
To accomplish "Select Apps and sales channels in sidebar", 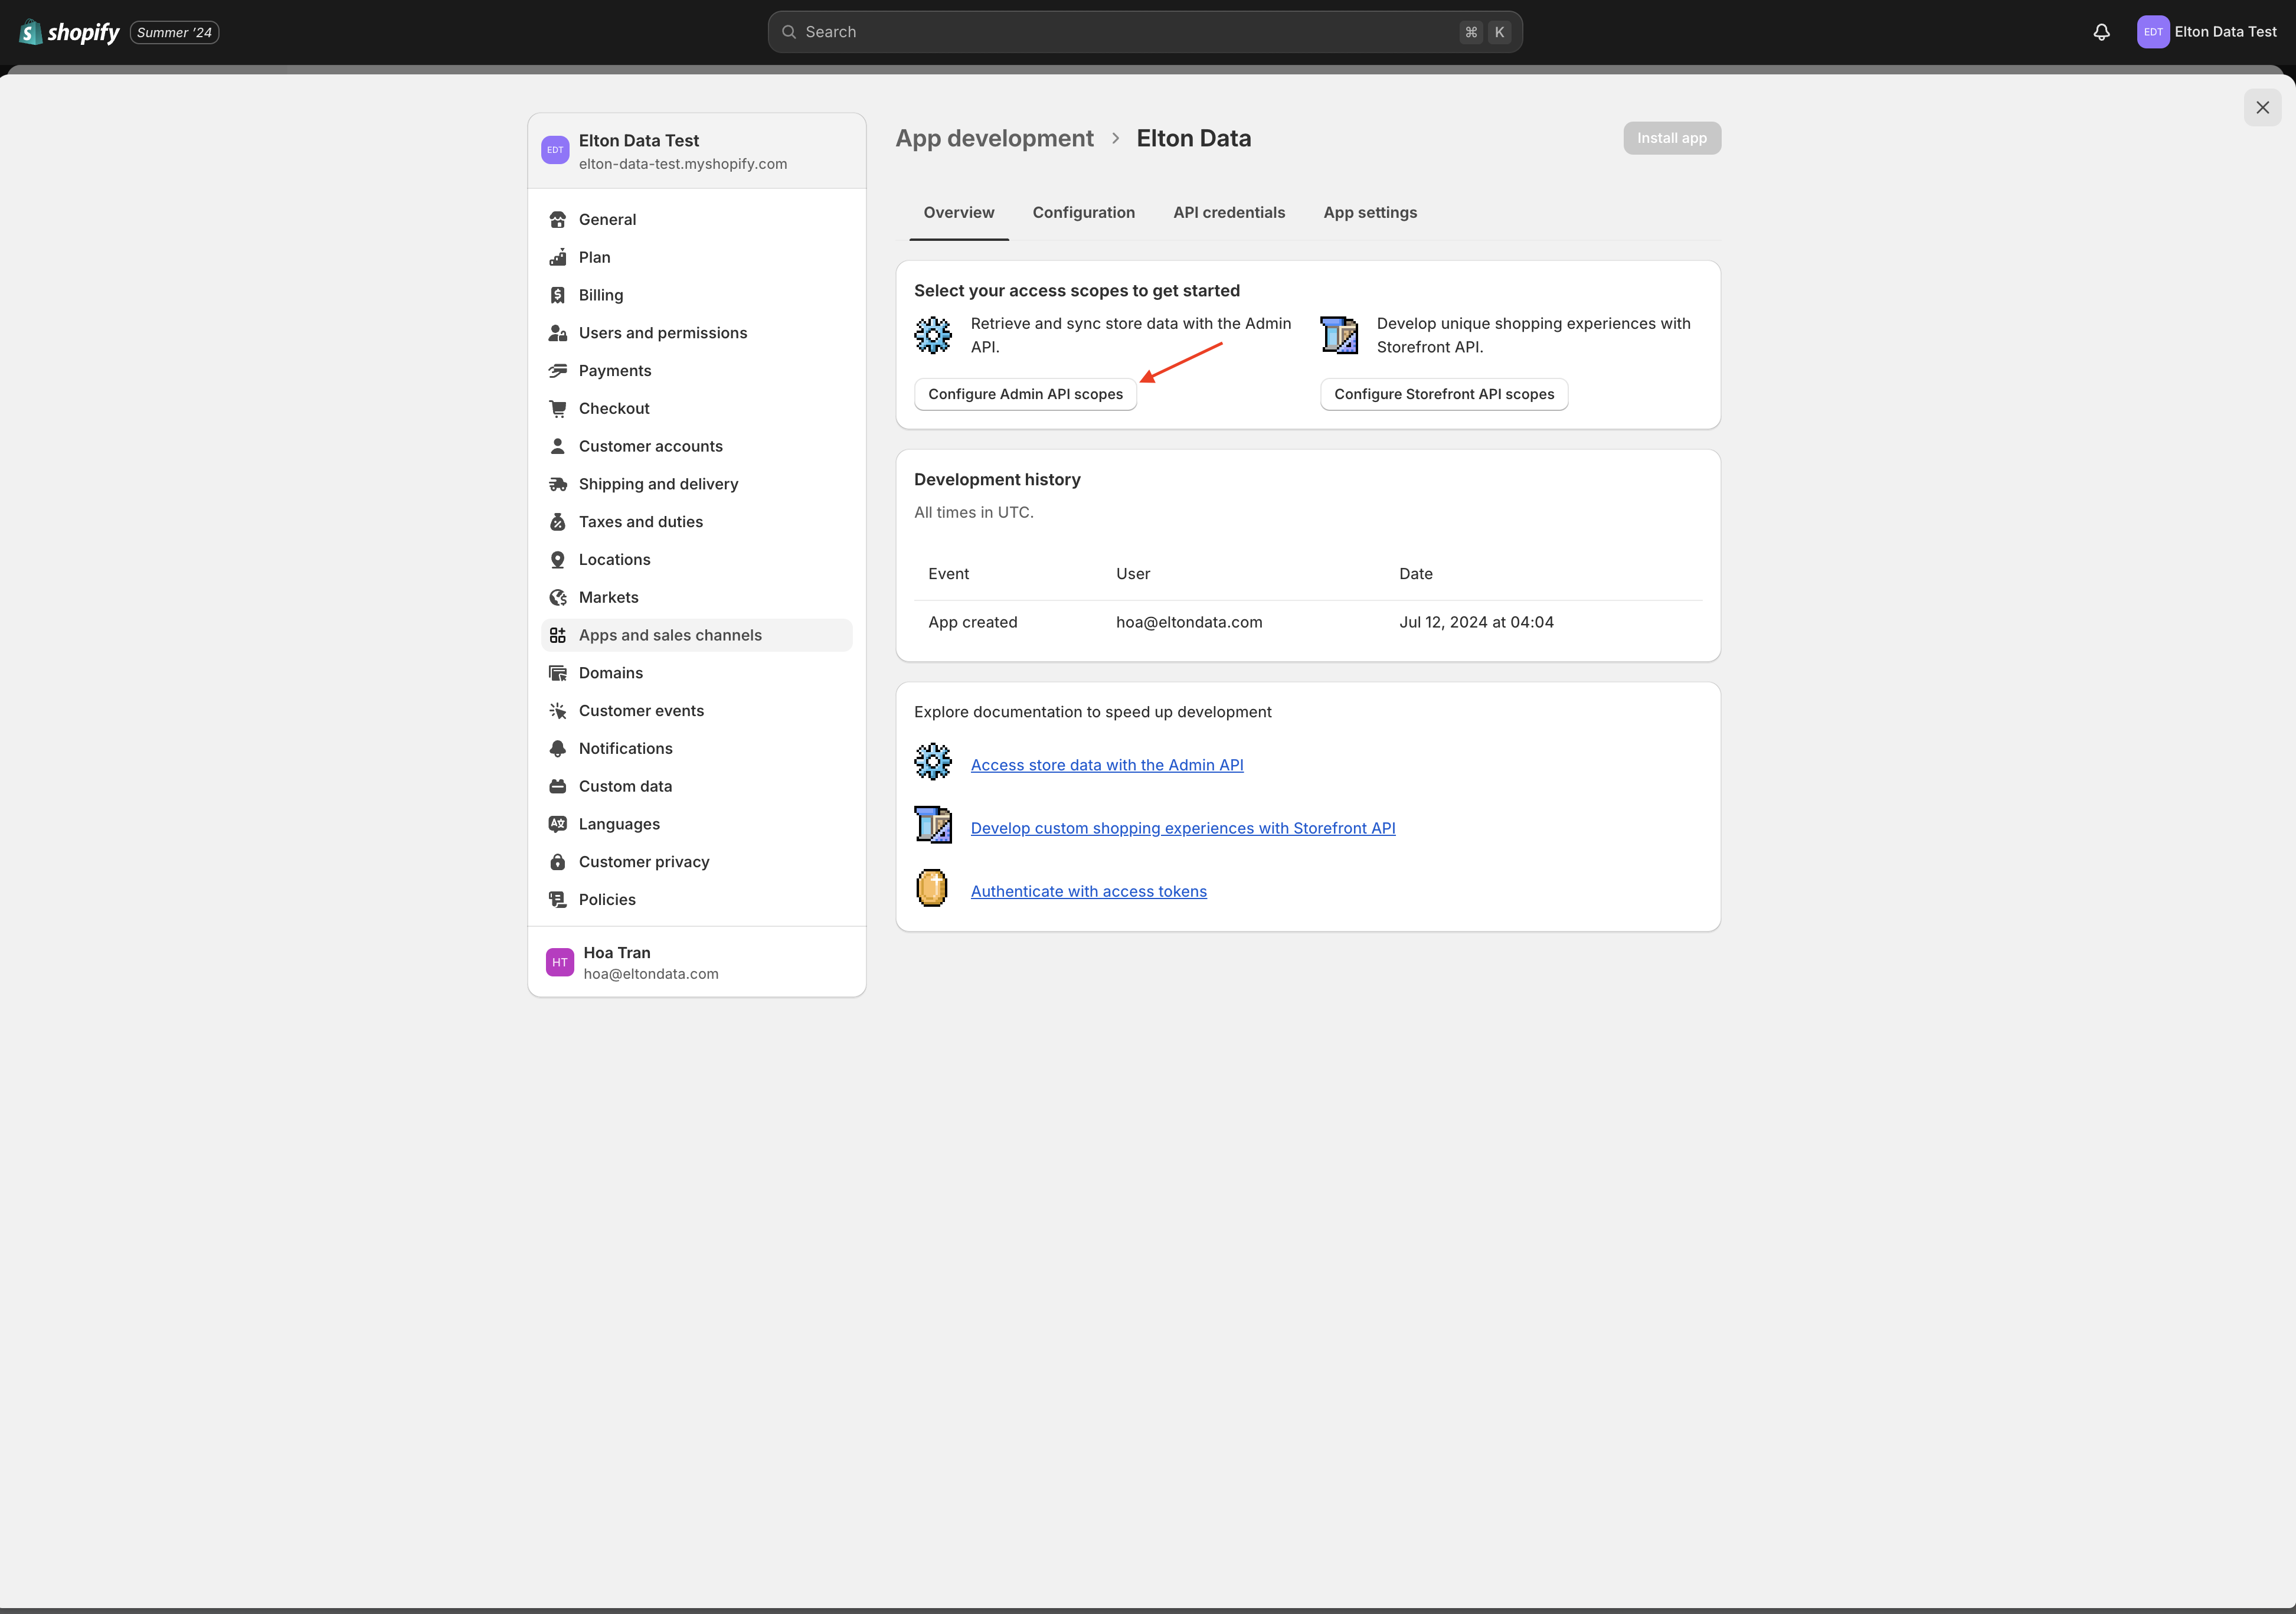I will tap(669, 634).
